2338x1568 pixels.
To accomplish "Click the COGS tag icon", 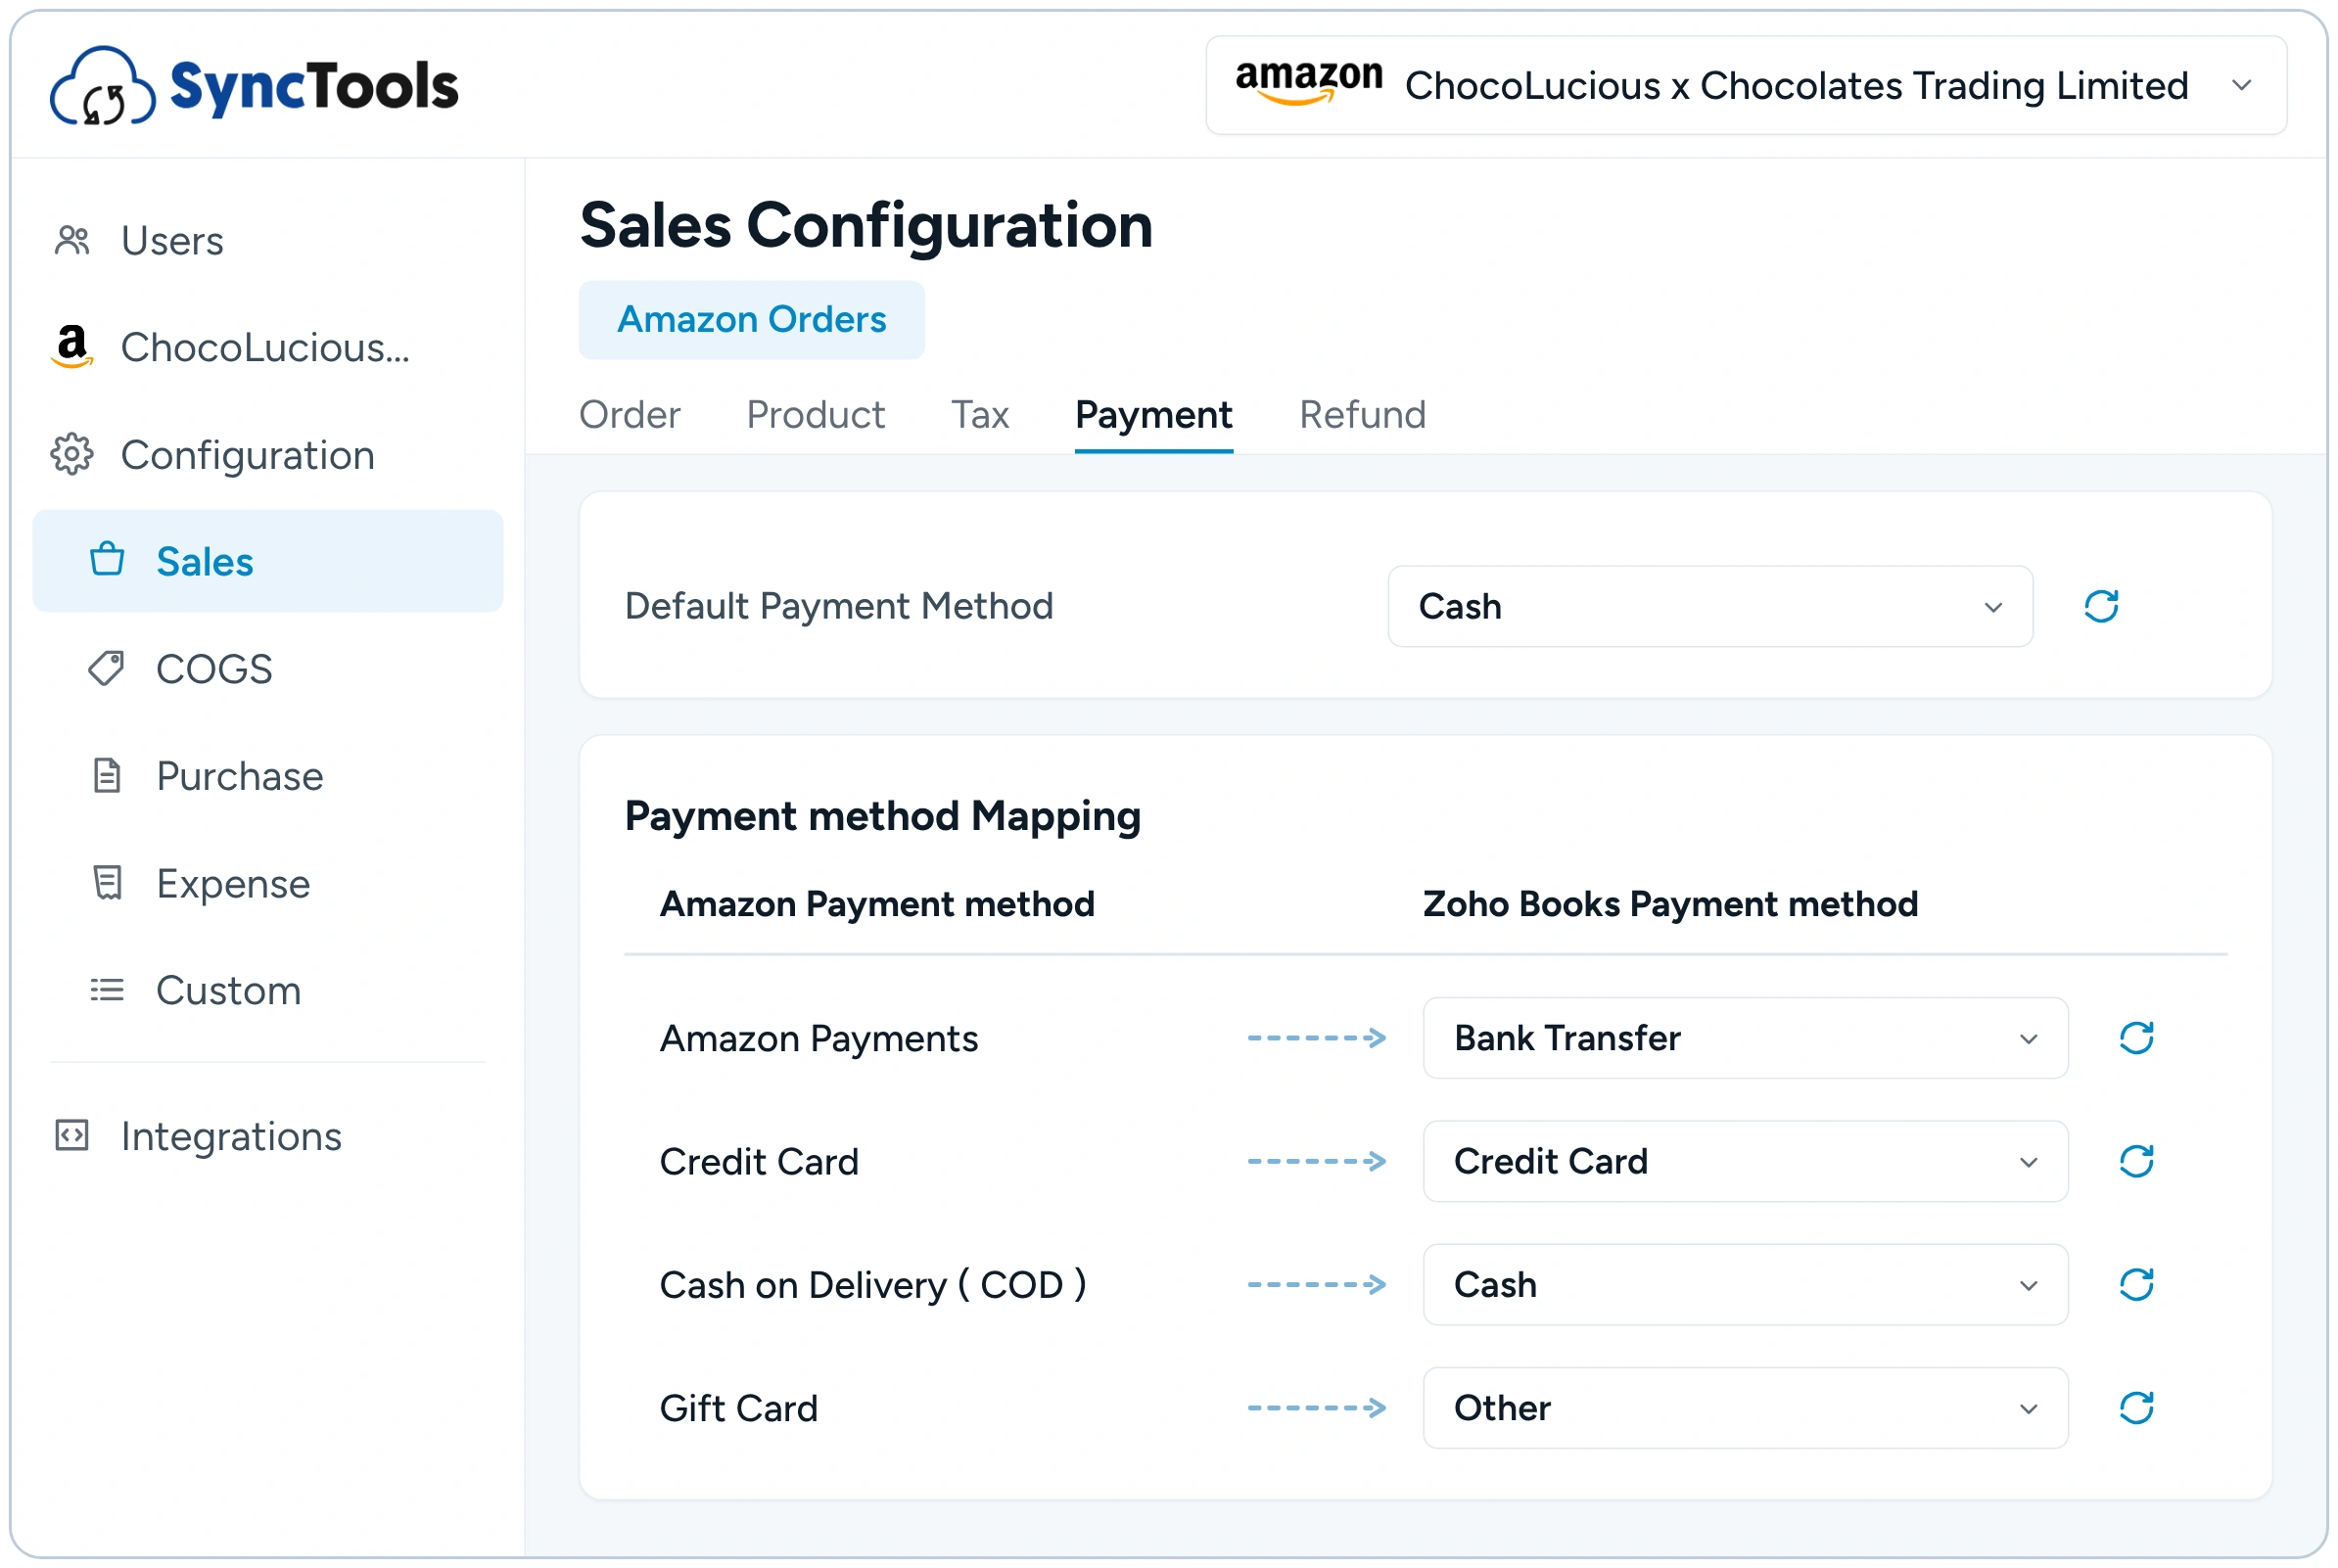I will 107,669.
